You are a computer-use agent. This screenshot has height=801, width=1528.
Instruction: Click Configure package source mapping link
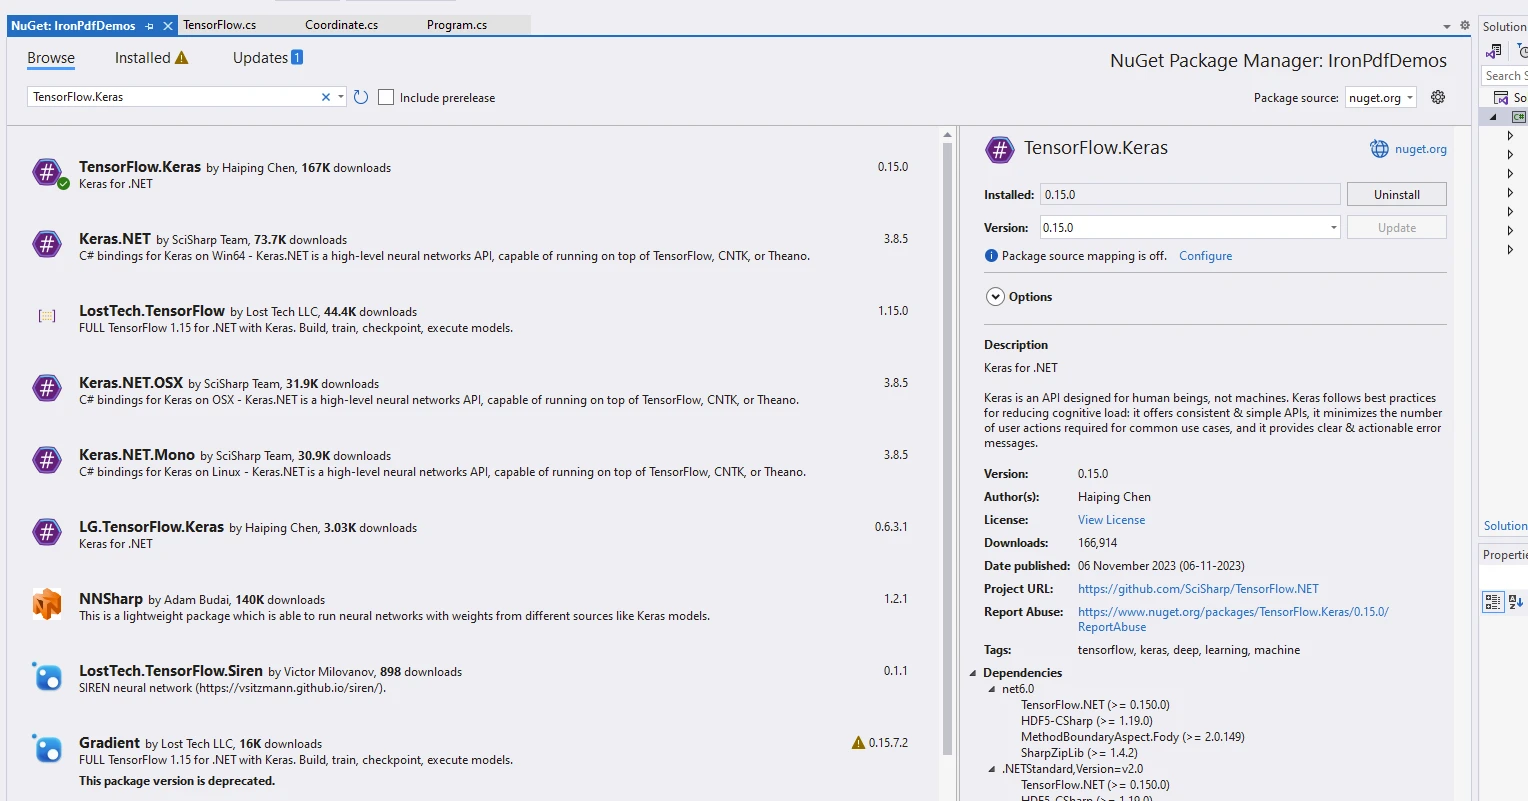(x=1205, y=256)
